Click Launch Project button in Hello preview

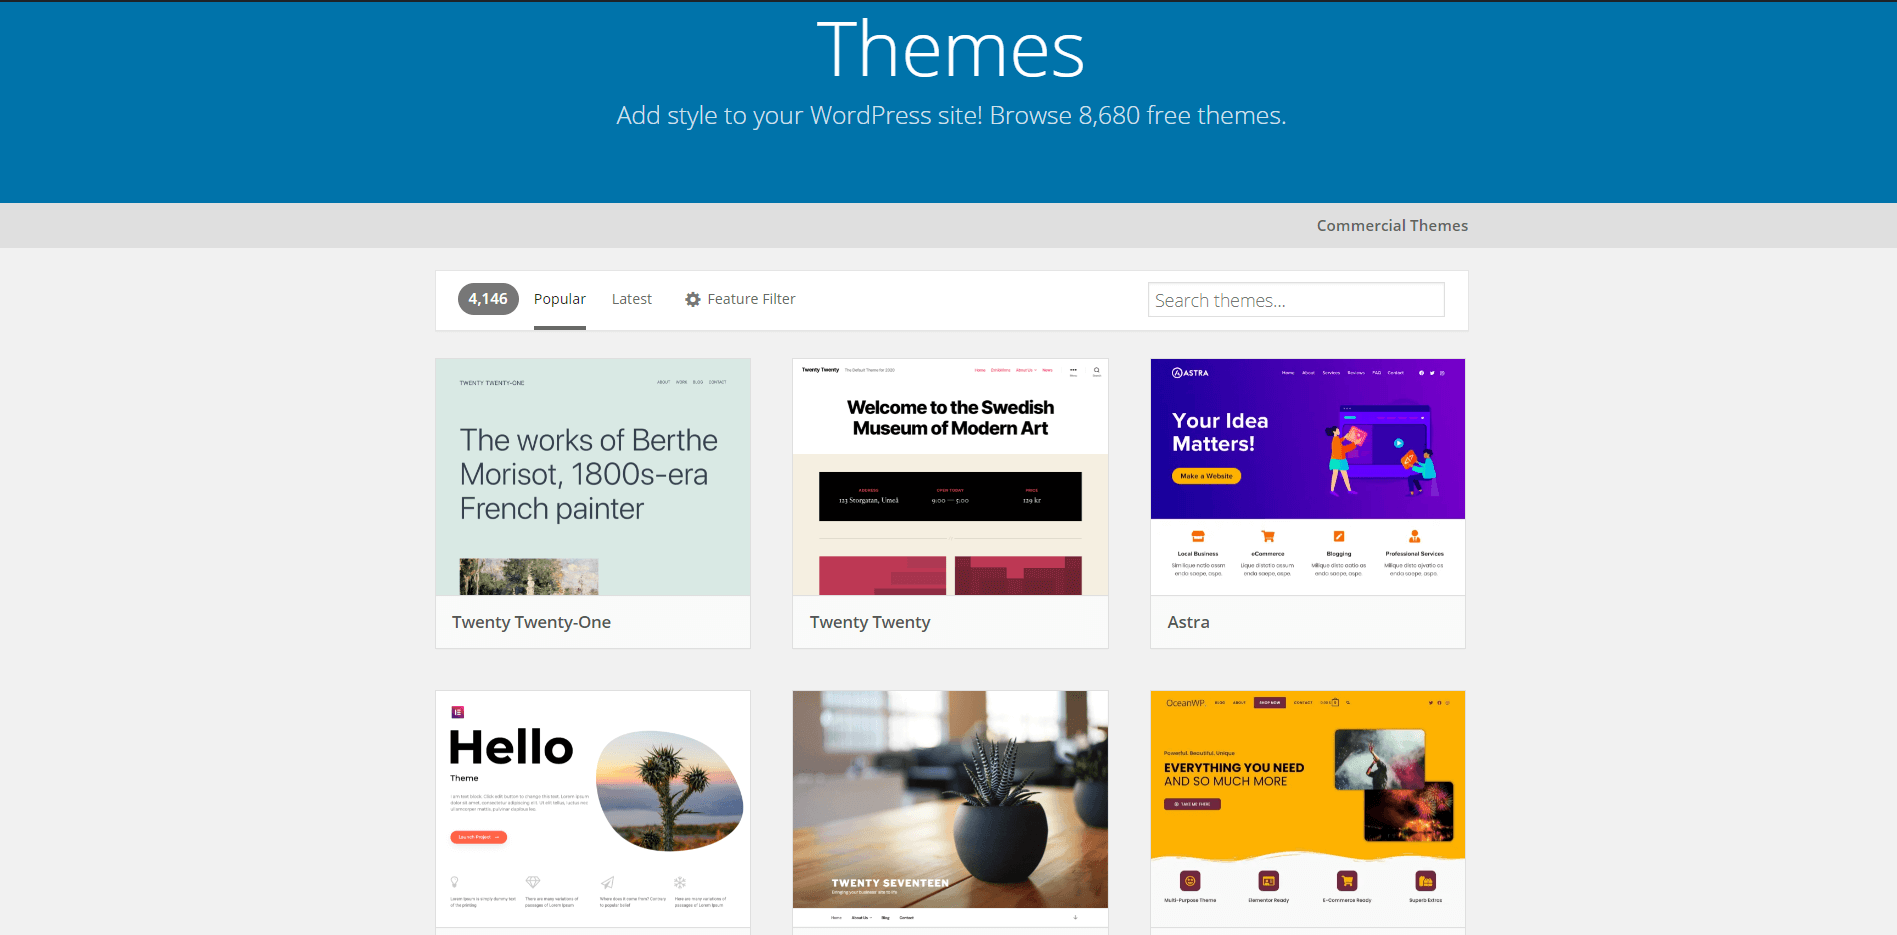[x=478, y=837]
